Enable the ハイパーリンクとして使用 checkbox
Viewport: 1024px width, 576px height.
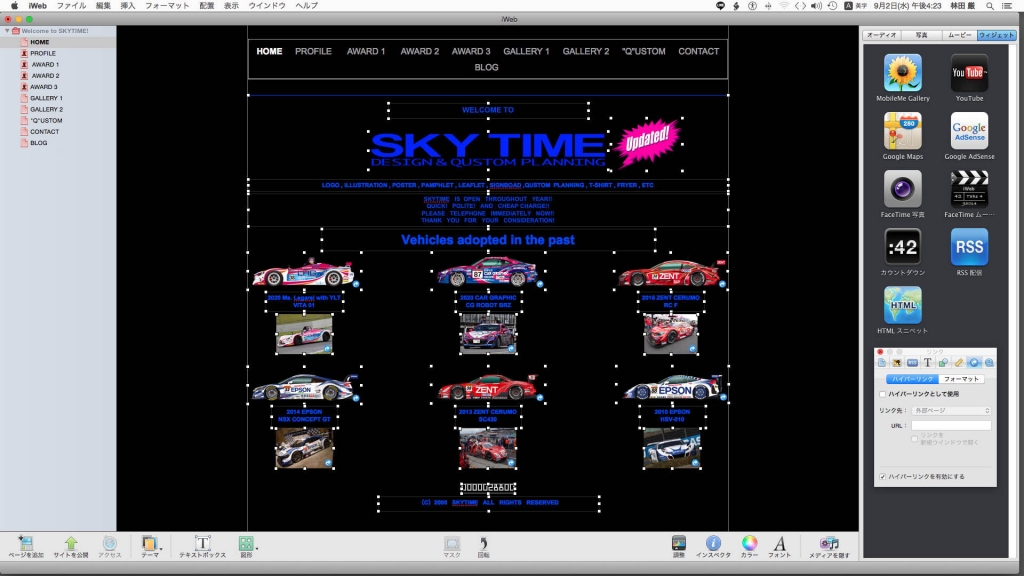click(x=882, y=395)
